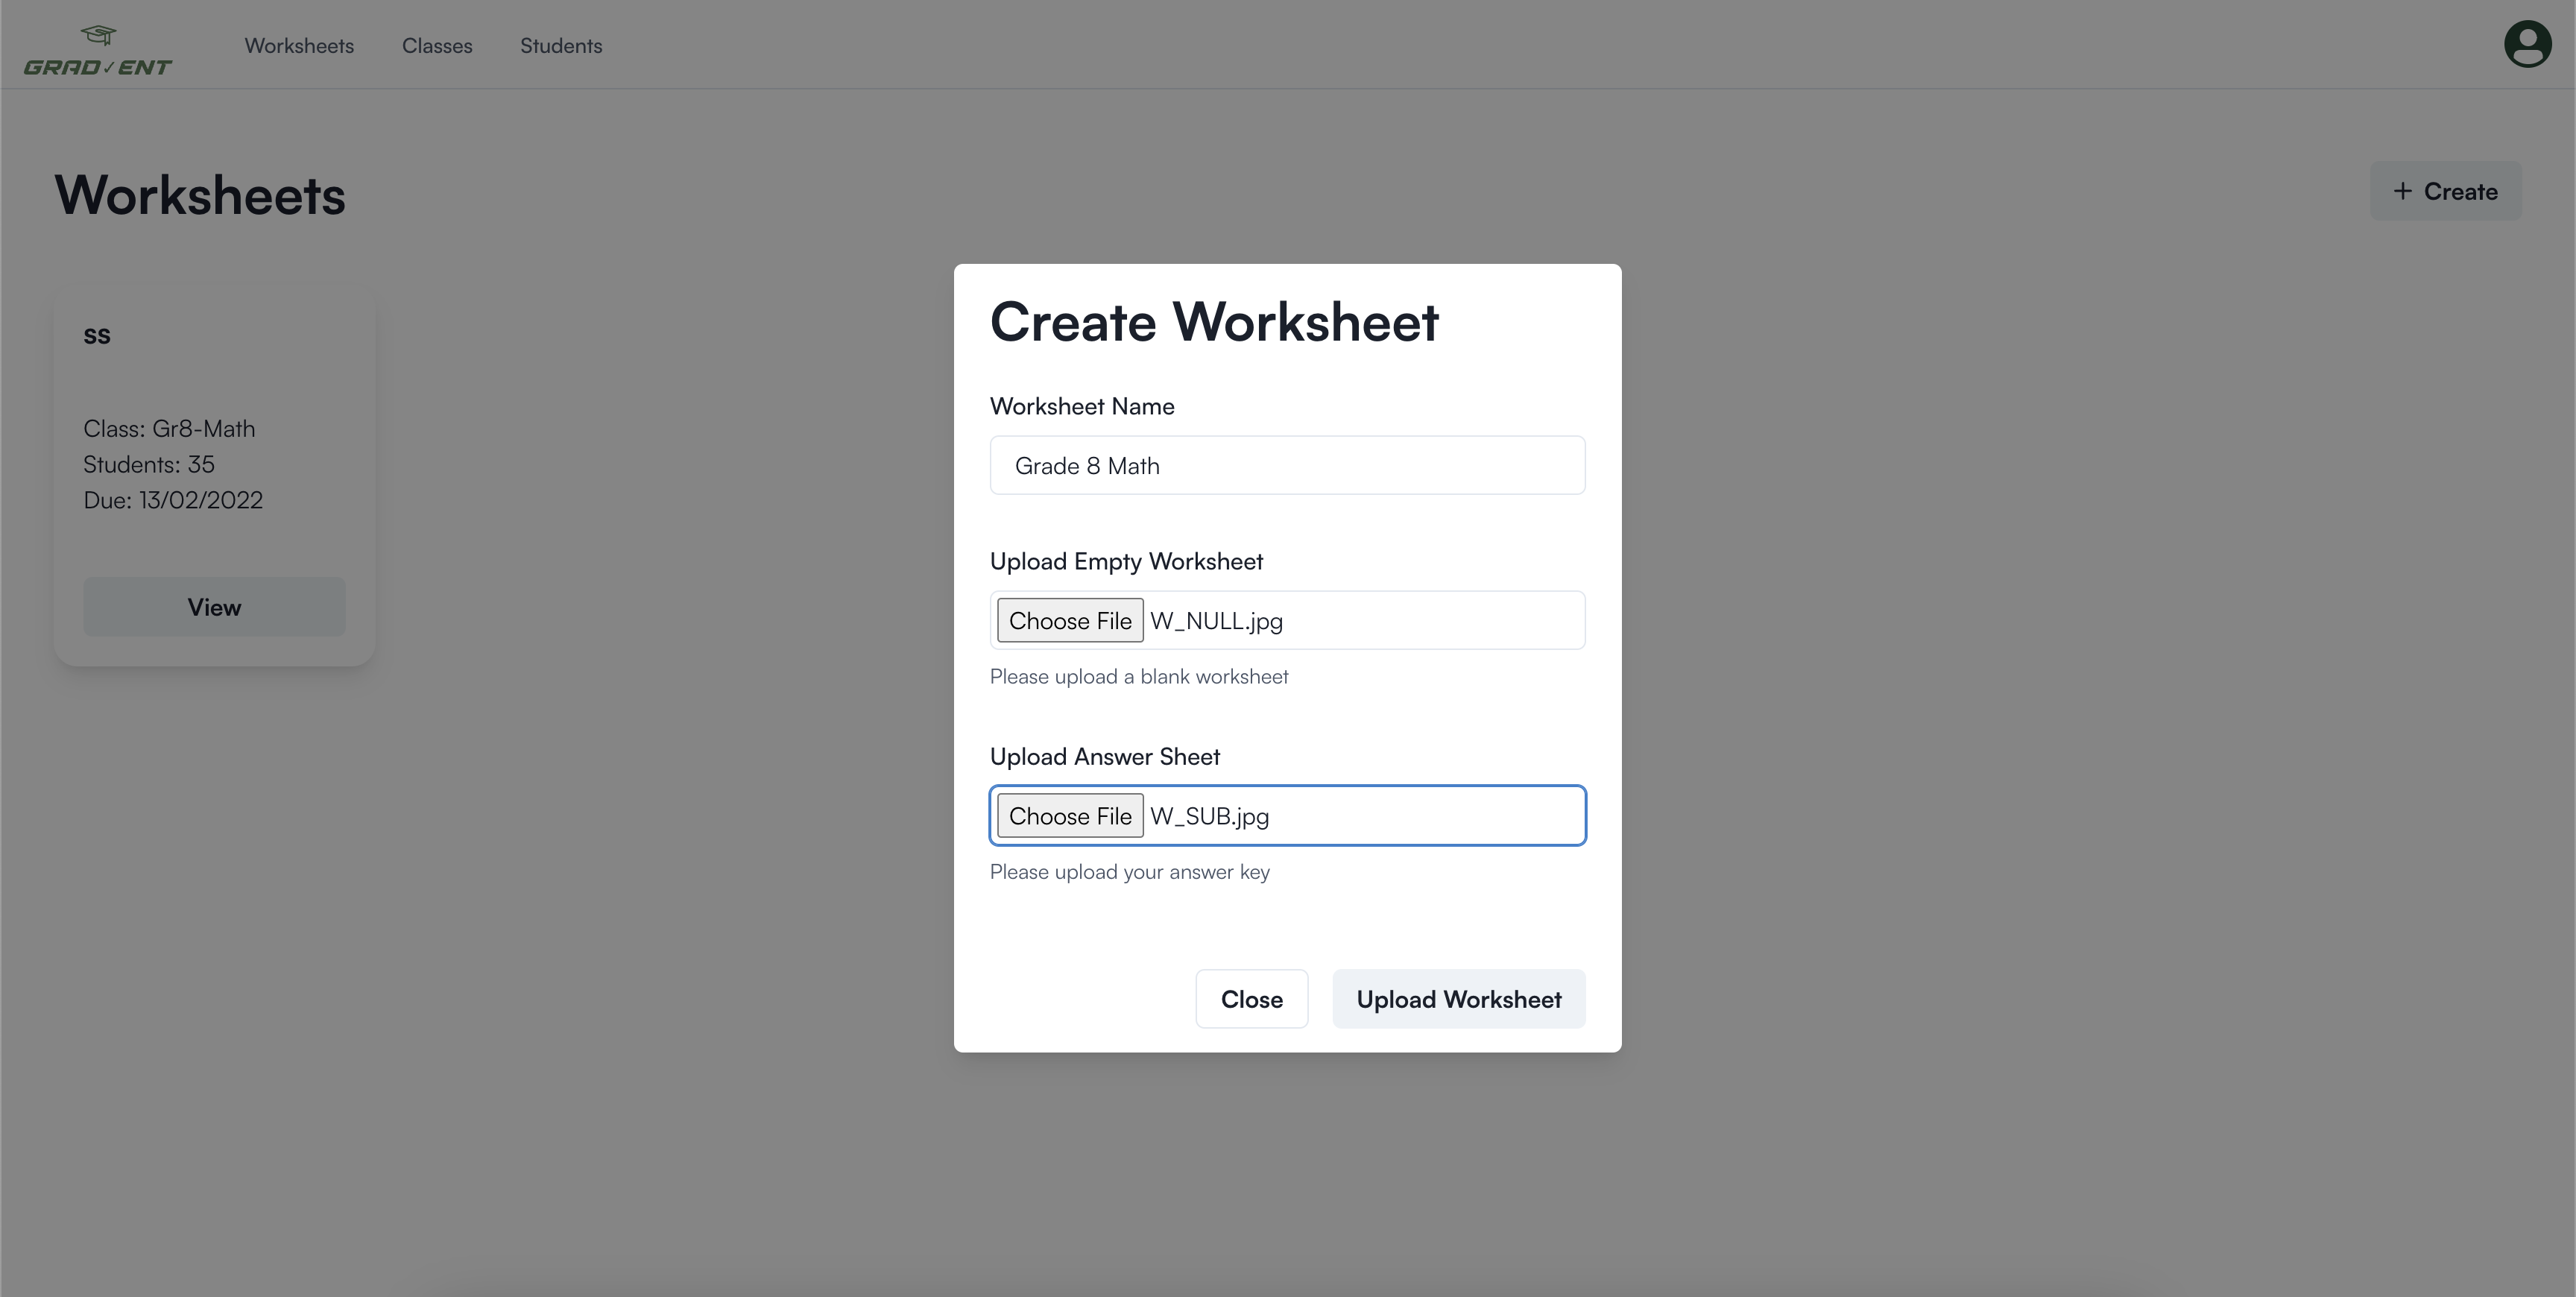Click the W_SUB.jpg file name
Screen dimensions: 2576x1297
coord(1210,816)
